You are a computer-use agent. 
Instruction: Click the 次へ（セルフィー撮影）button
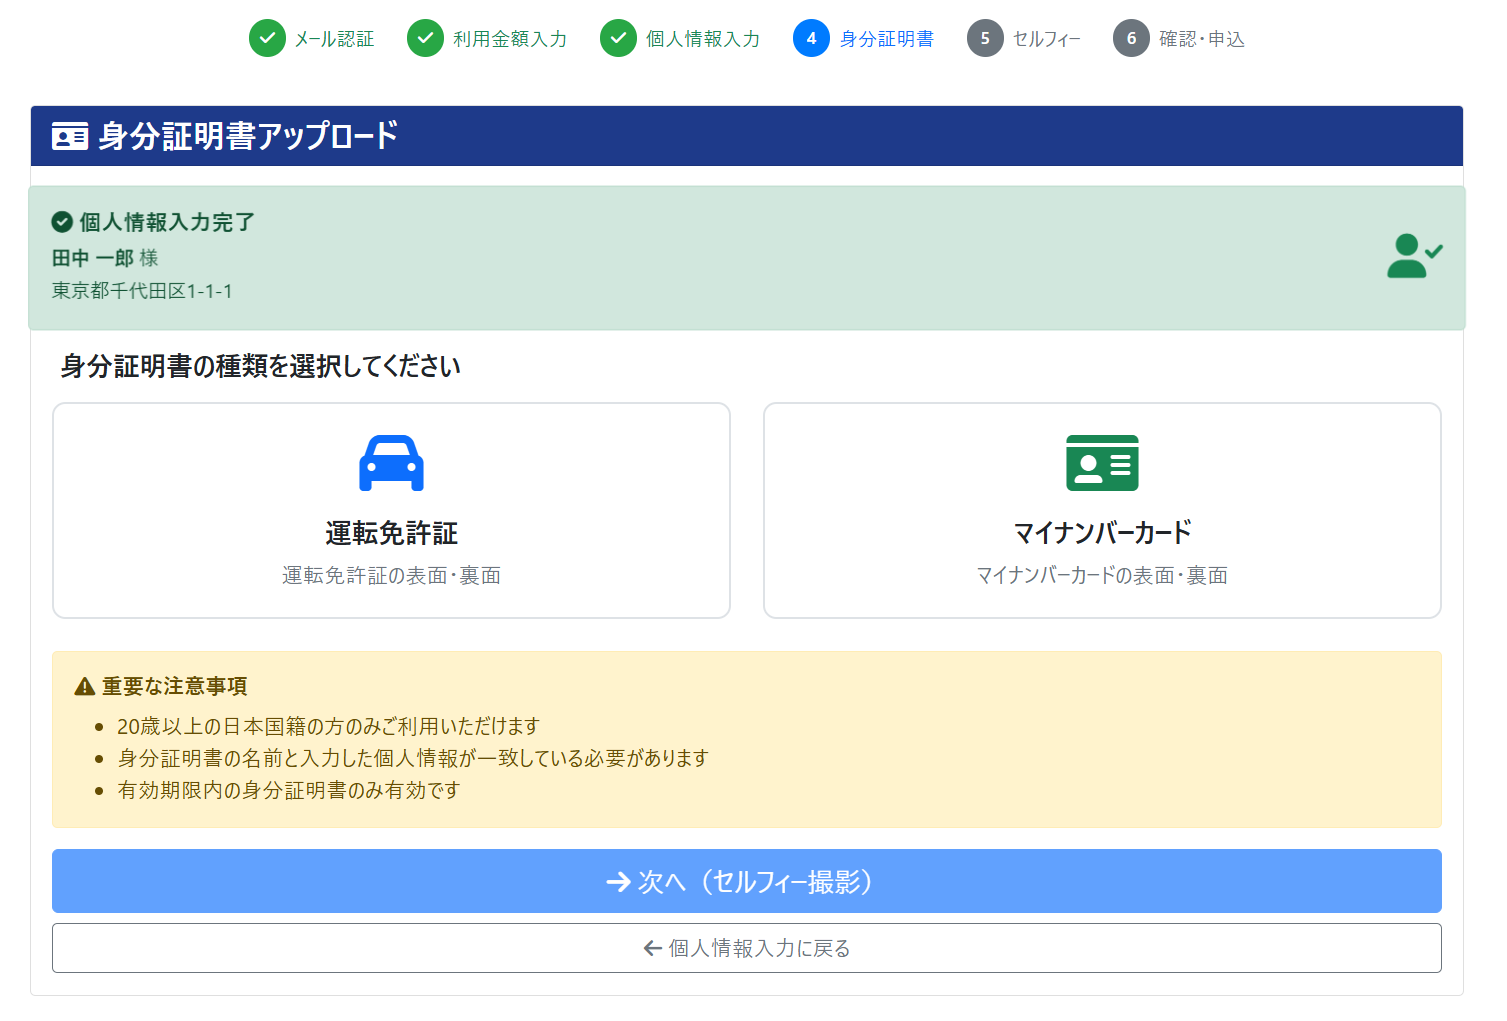coord(745,881)
